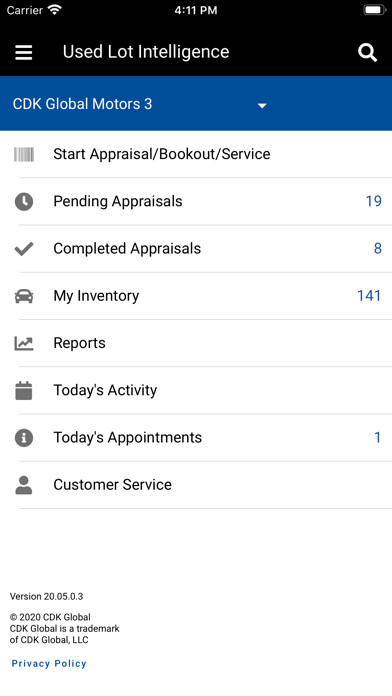The image size is (392, 696).
Task: Tap the checkmark icon for Completed Appraisals
Action: (24, 249)
